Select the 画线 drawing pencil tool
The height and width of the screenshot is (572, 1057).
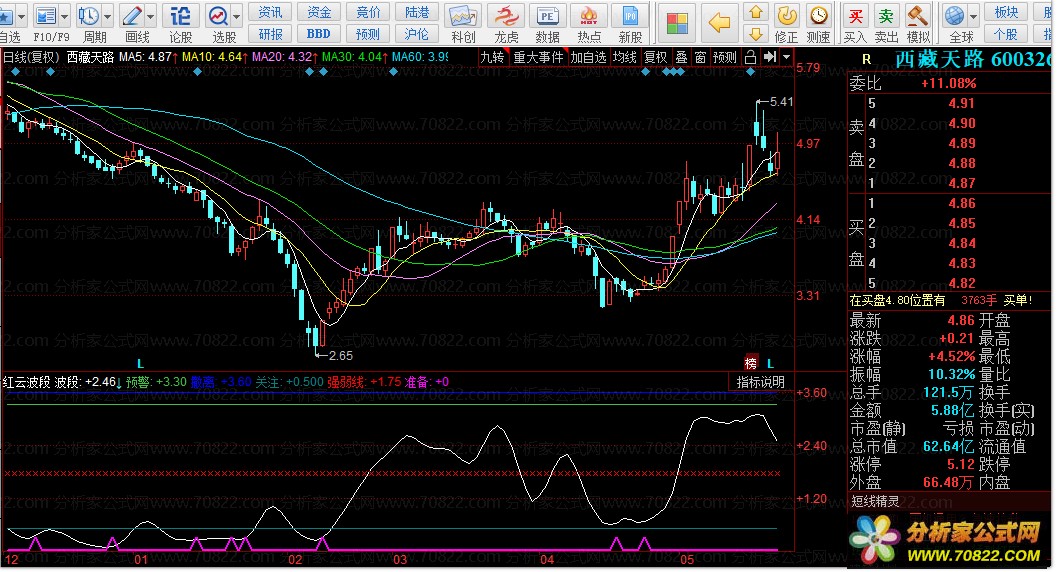point(132,15)
